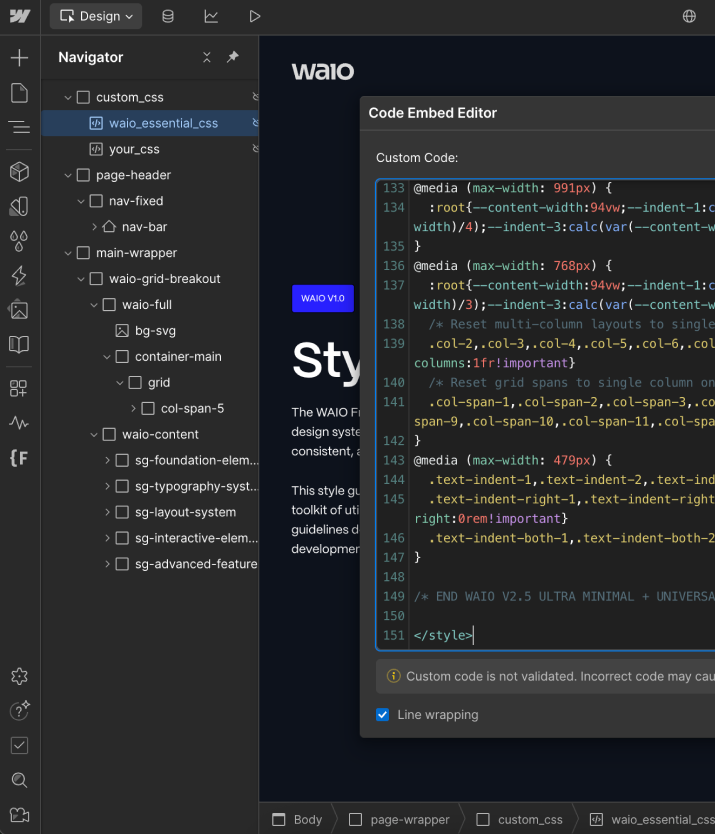715x834 pixels.
Task: Click waio_essential_css in the breadcrumb bar
Action: pos(651,820)
